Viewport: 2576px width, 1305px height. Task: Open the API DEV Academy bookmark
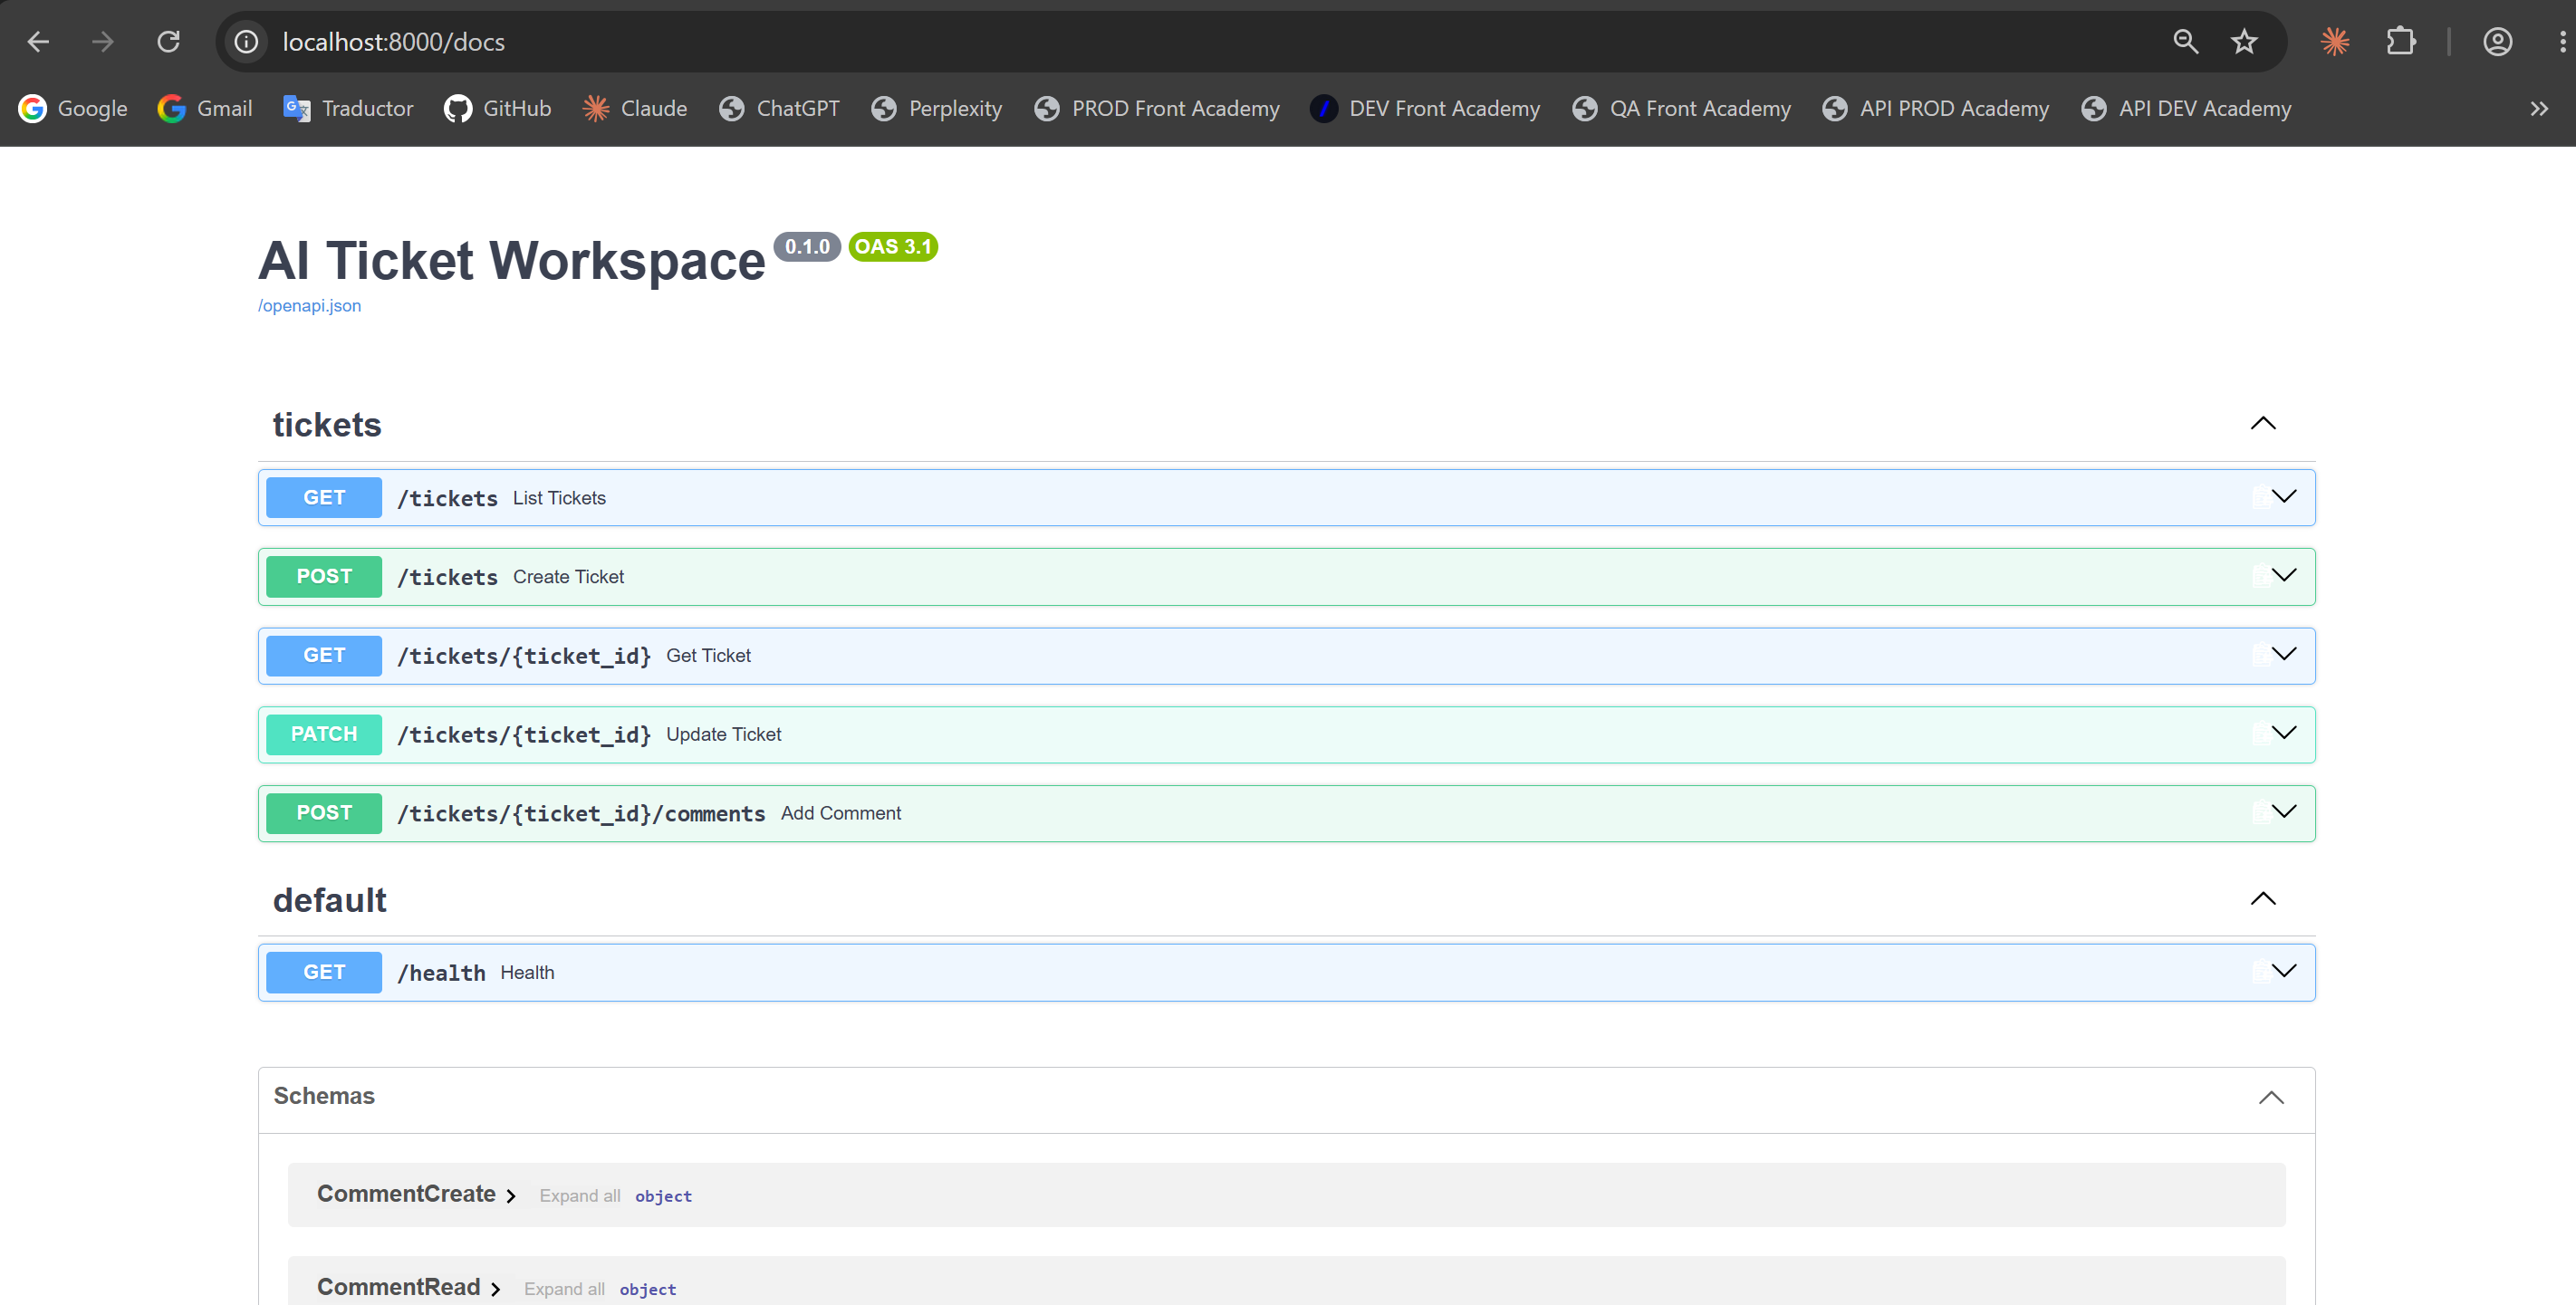(2186, 108)
